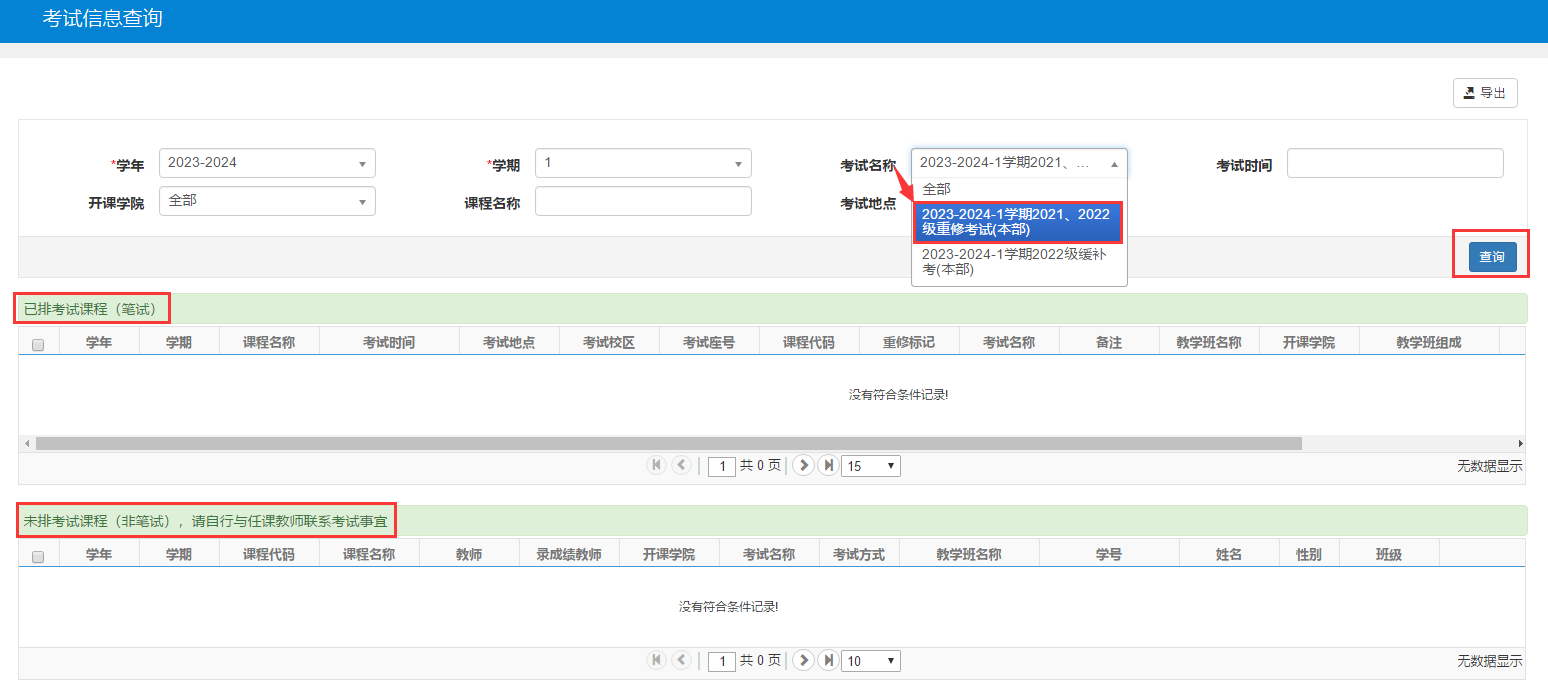Click page number field in written-exam pager
Image resolution: width=1548 pixels, height=700 pixels.
pyautogui.click(x=722, y=466)
